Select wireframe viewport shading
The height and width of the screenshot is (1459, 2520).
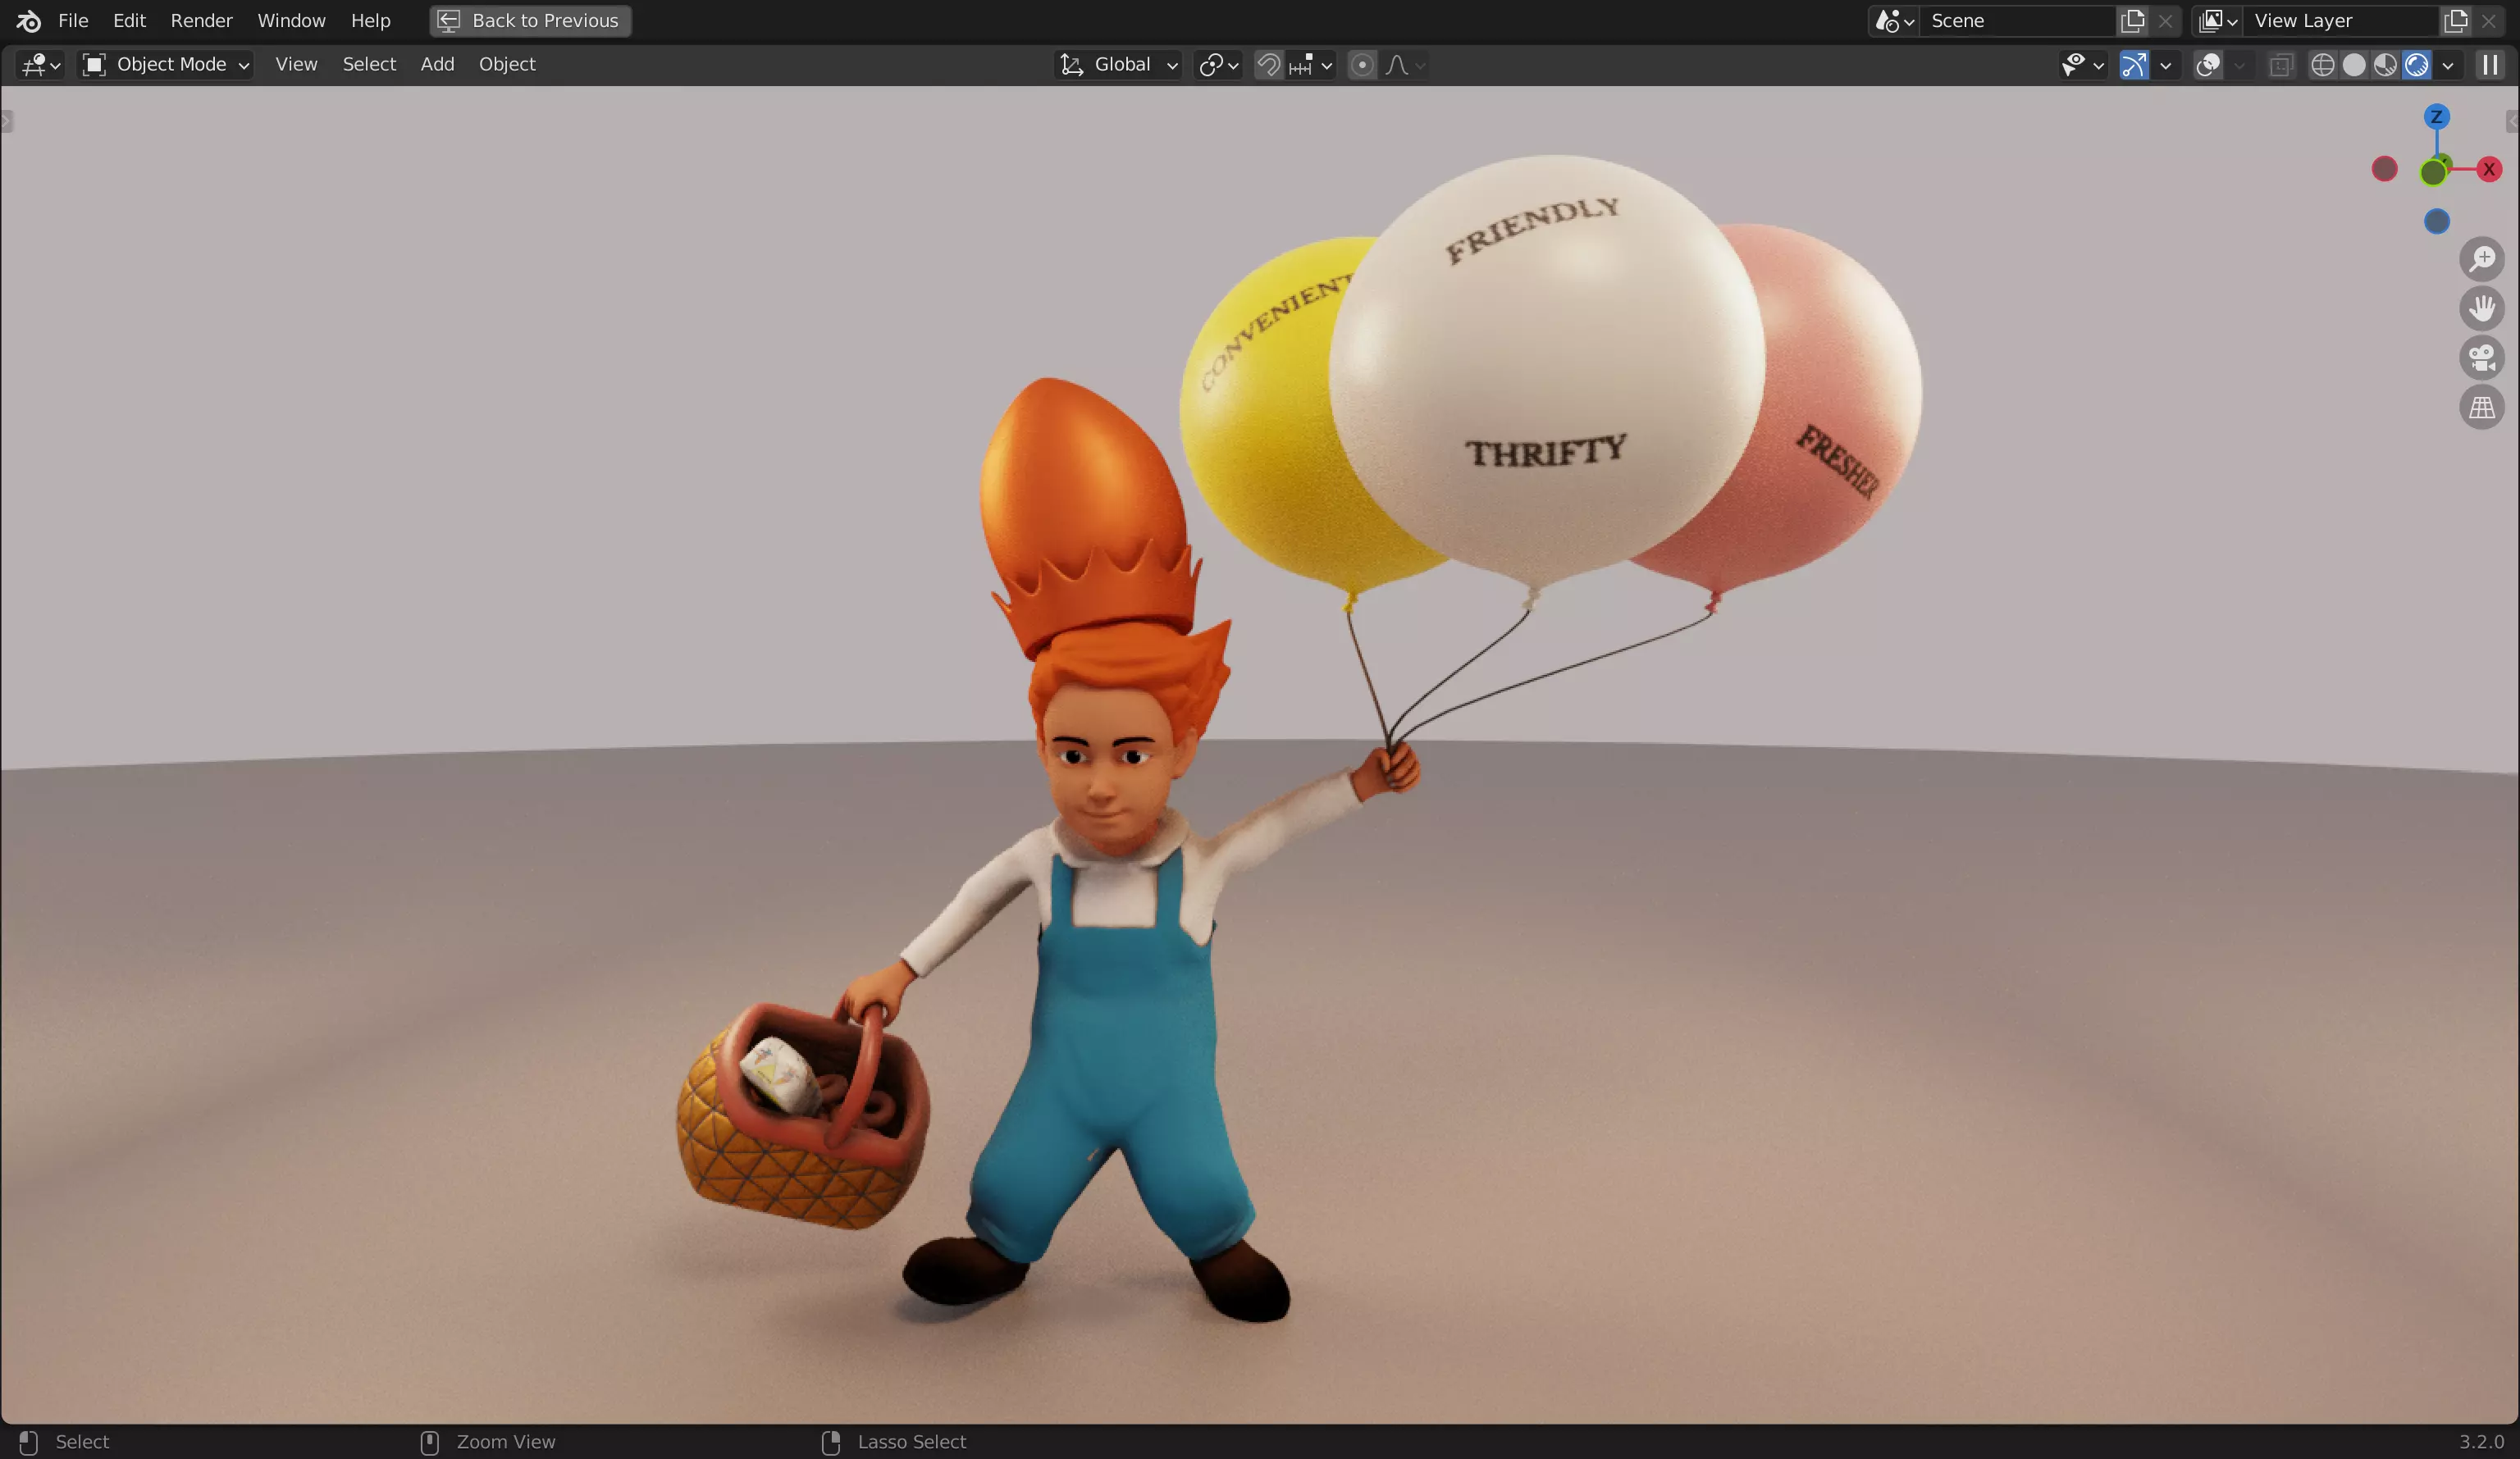click(2322, 65)
